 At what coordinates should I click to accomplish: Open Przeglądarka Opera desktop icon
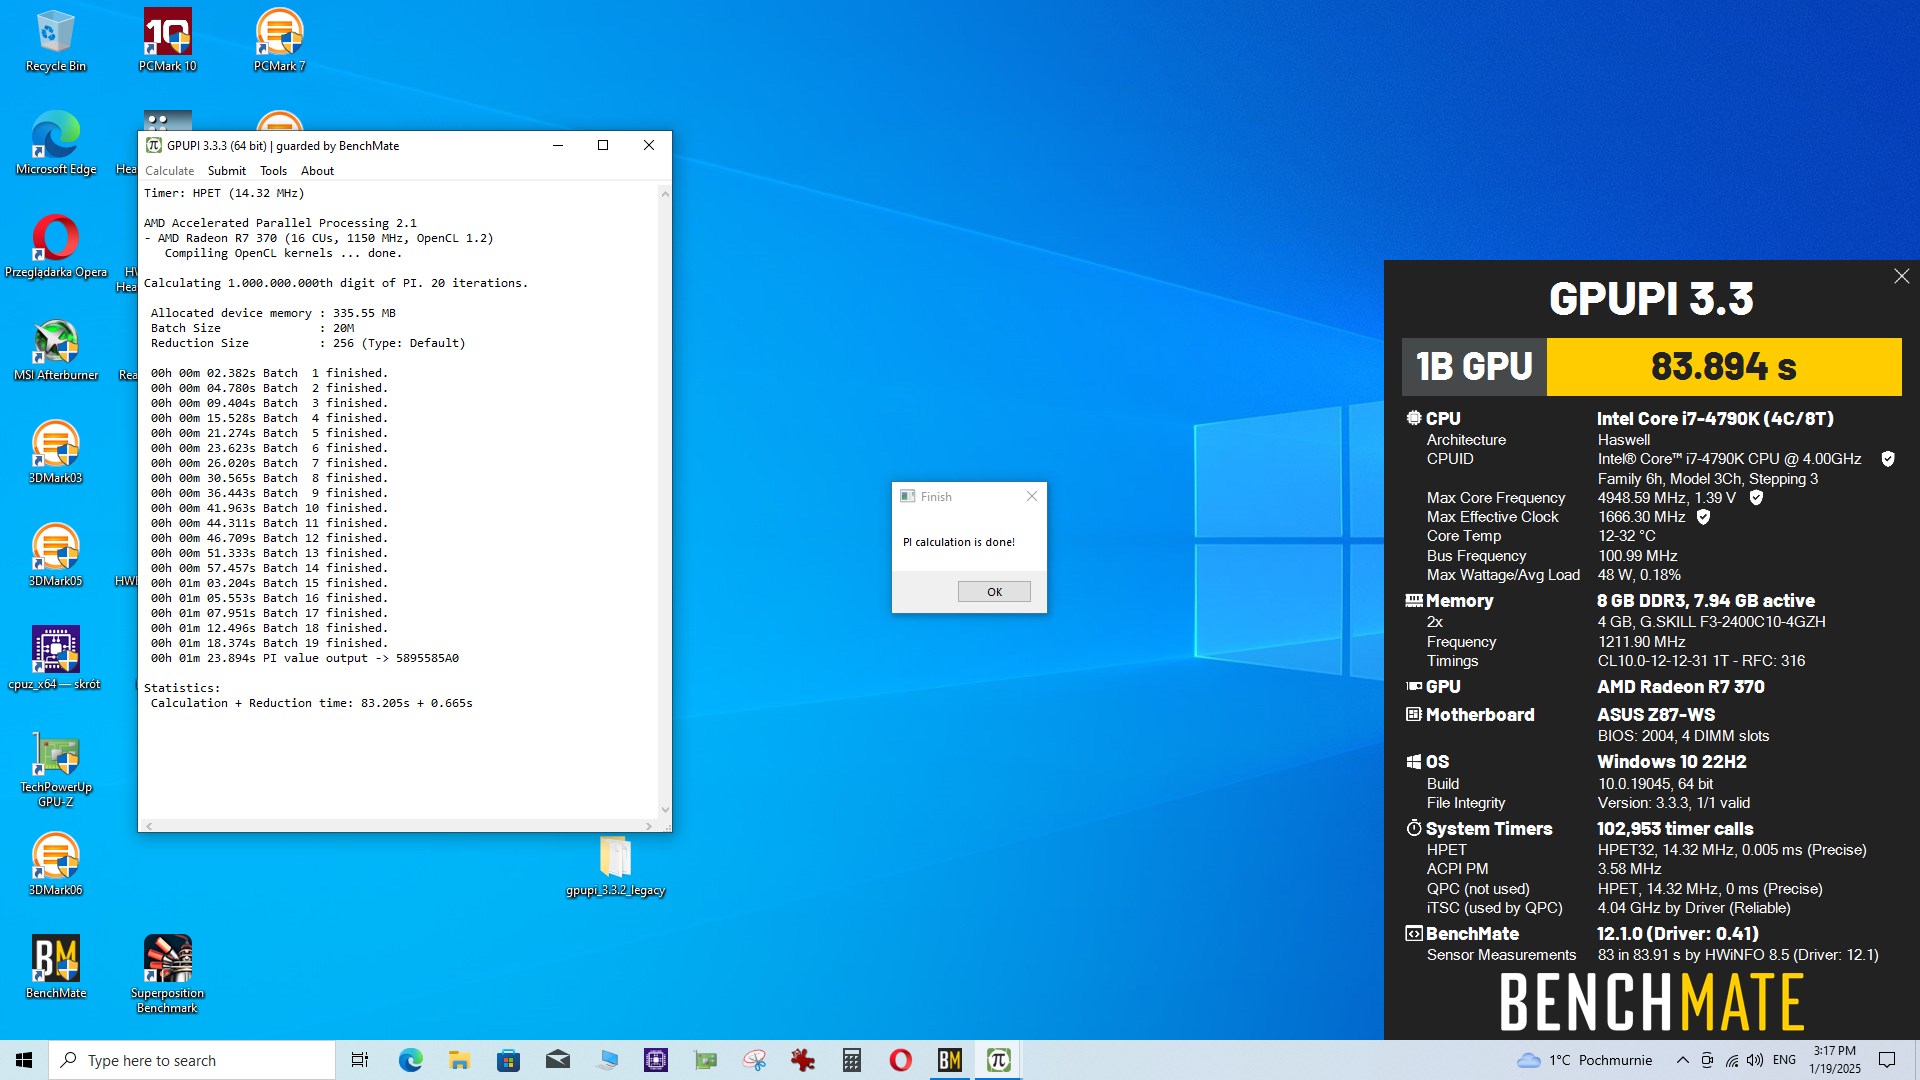coord(55,247)
